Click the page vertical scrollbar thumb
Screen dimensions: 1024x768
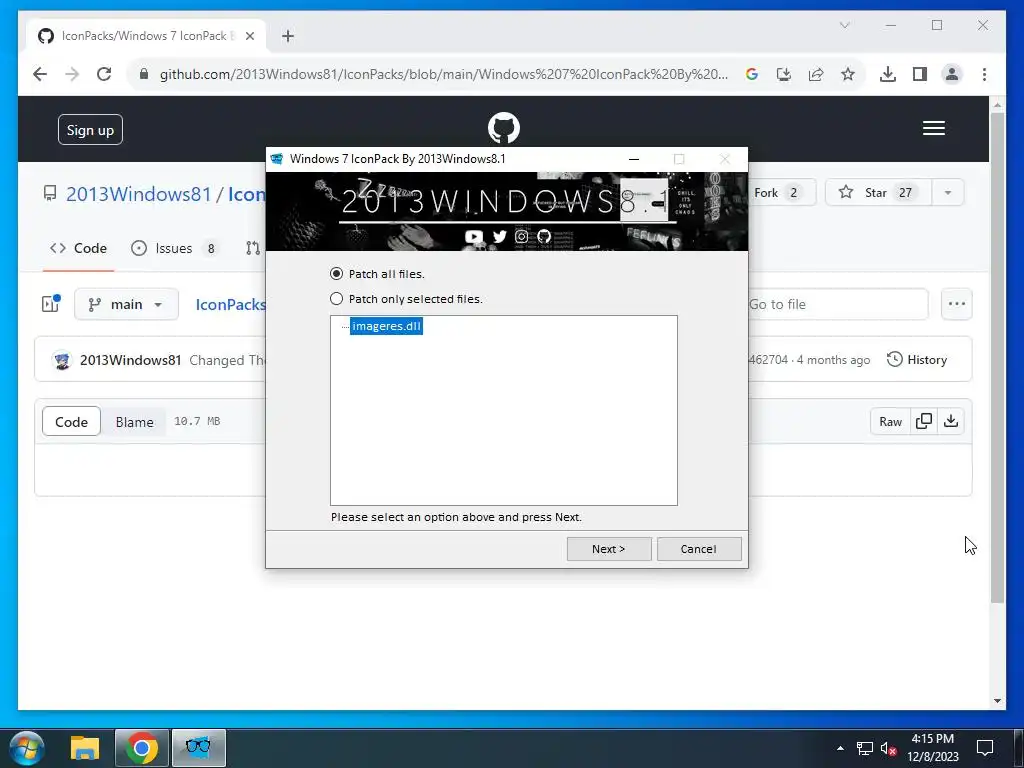tap(997, 358)
